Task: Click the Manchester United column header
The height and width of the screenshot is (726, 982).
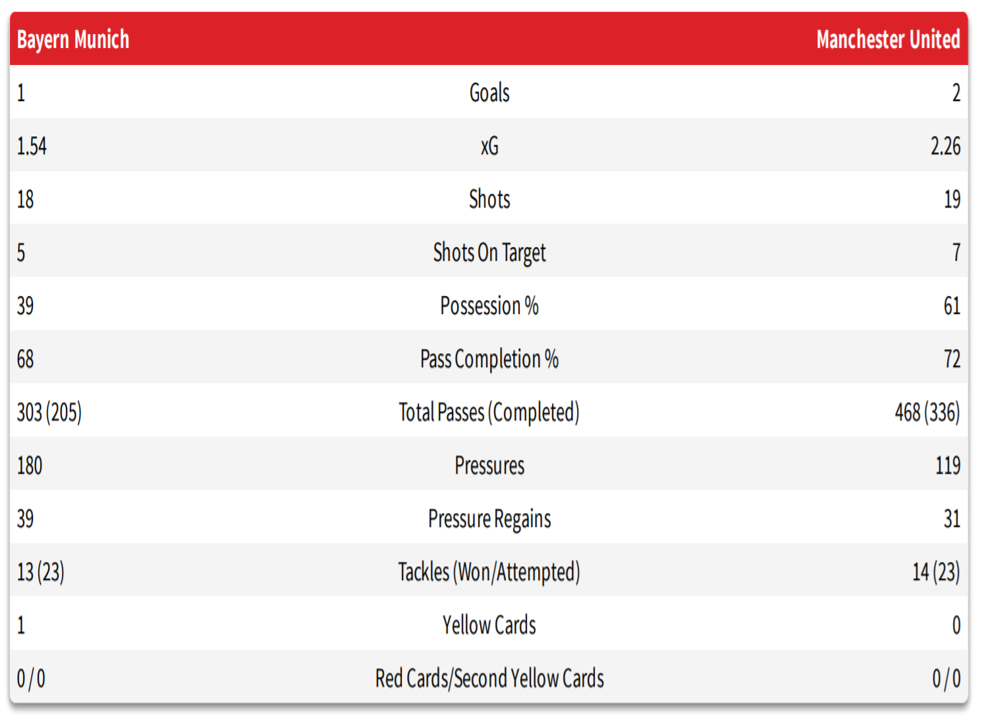Action: click(887, 40)
